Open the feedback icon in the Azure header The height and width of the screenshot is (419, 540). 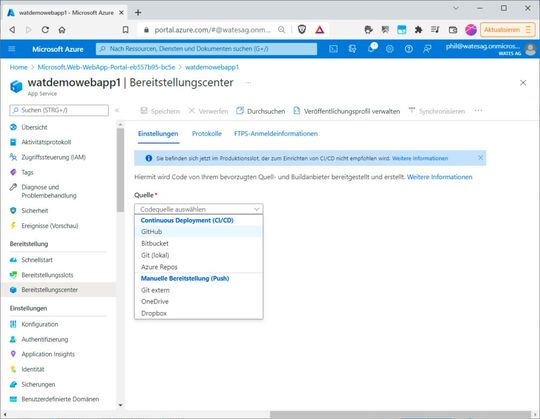coord(427,49)
